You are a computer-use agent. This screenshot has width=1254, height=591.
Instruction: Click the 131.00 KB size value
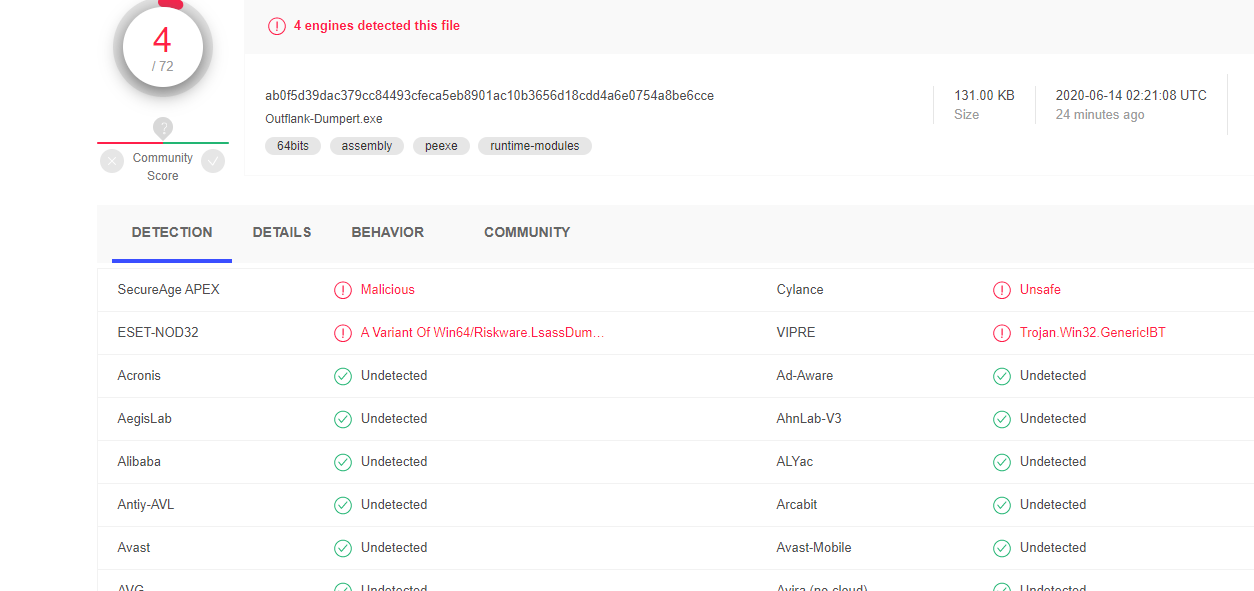coord(984,96)
